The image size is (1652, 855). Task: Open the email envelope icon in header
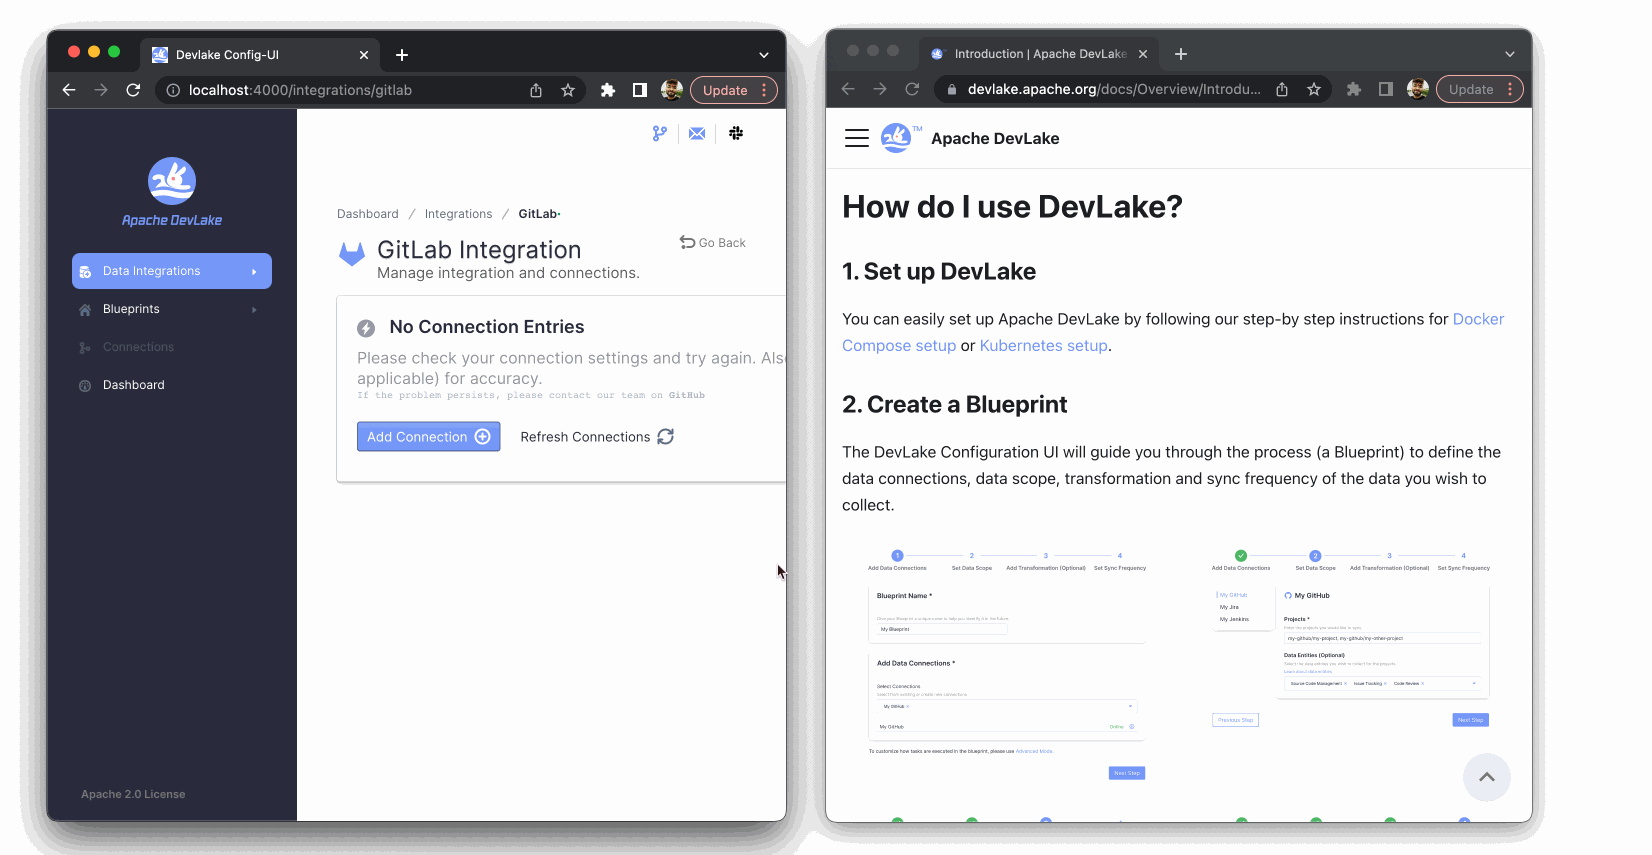point(697,133)
